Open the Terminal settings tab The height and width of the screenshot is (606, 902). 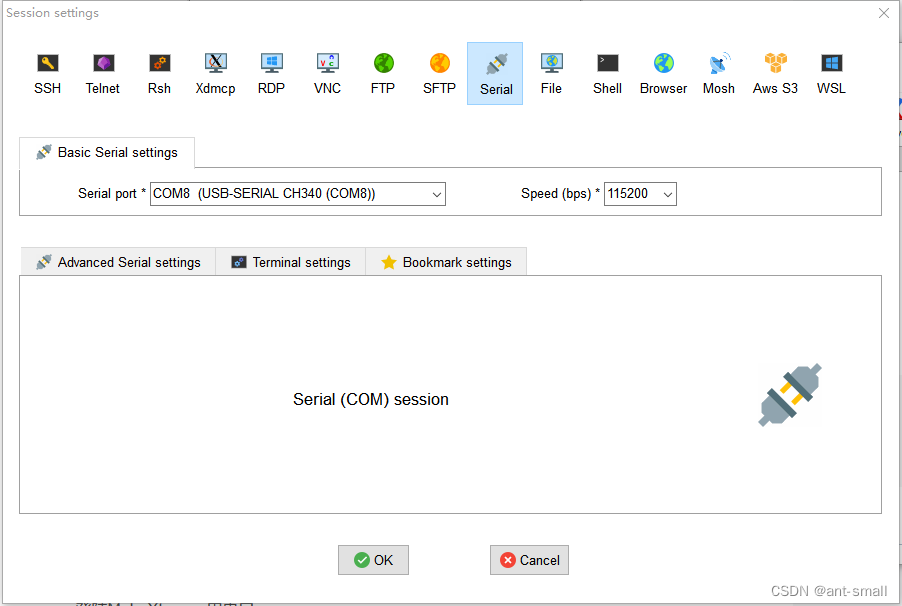290,261
